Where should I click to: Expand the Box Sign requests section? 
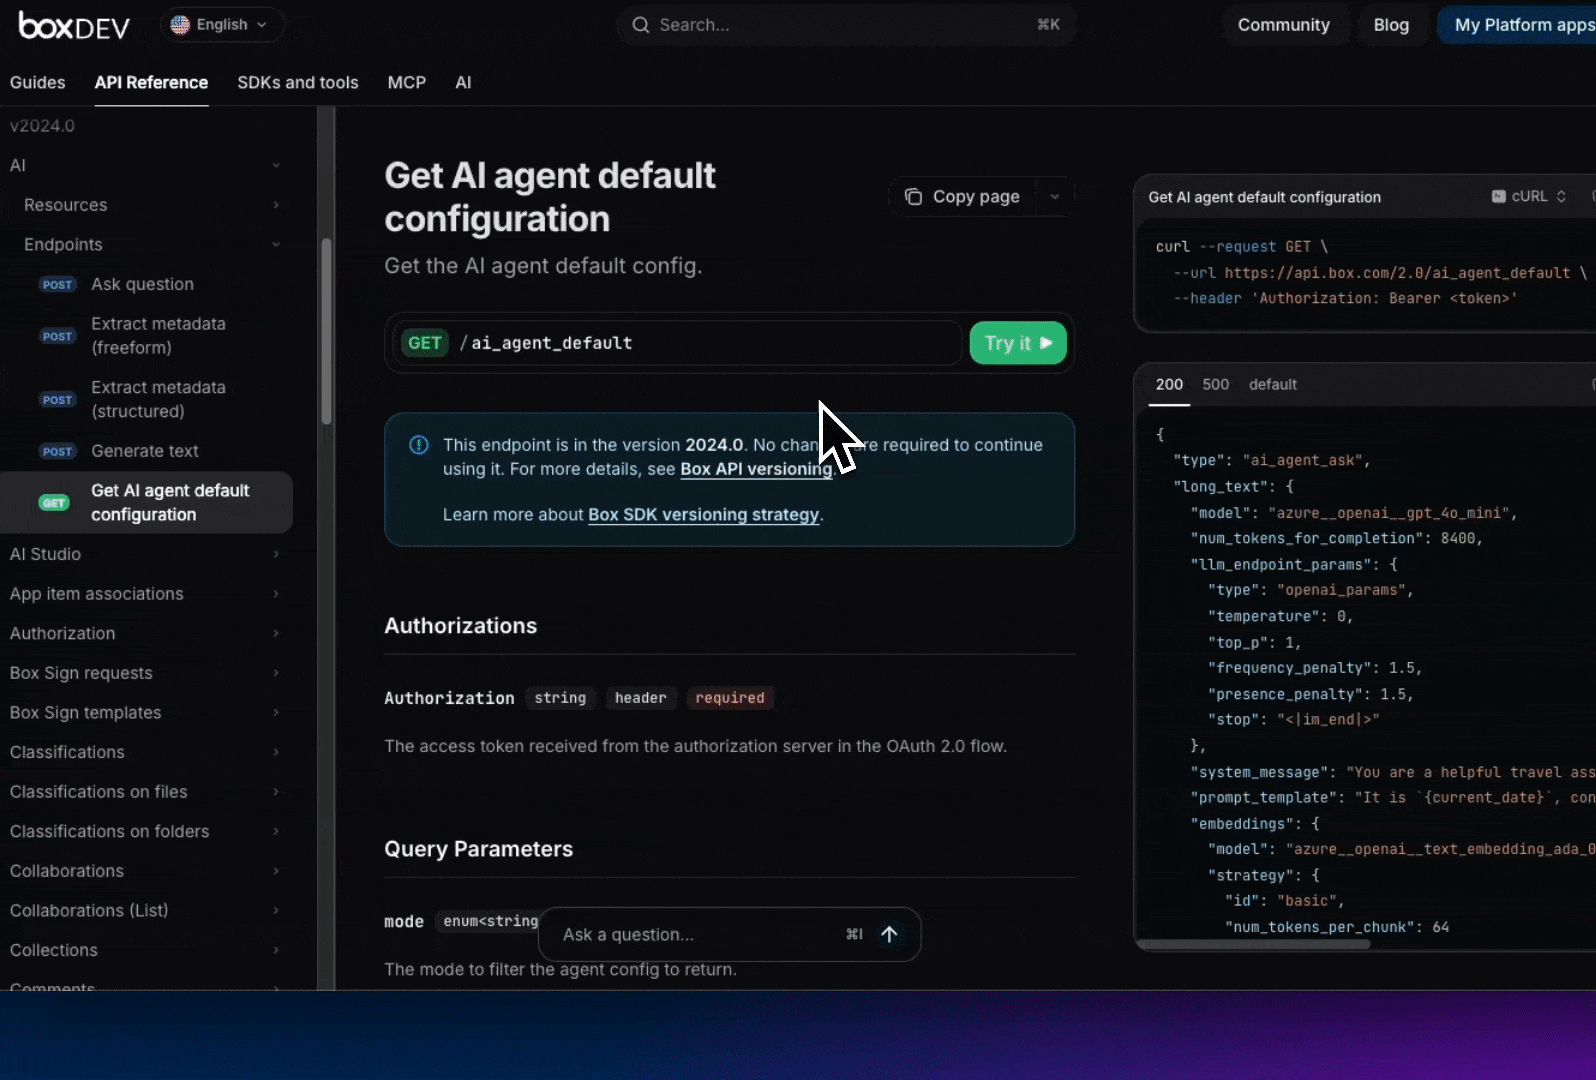(146, 673)
